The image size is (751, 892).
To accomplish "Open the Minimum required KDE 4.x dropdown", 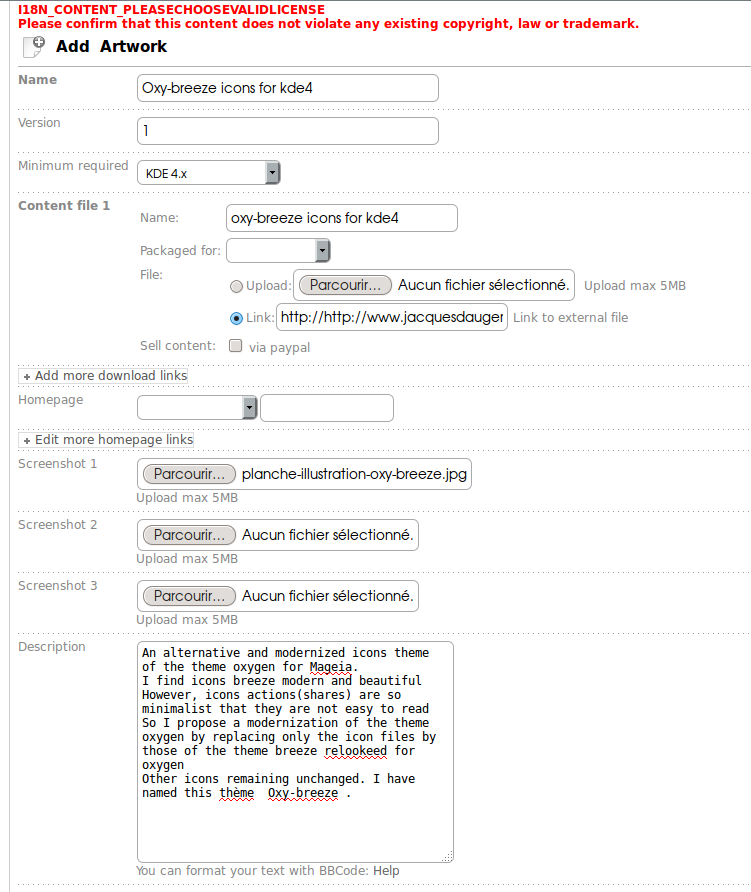I will click(x=209, y=173).
